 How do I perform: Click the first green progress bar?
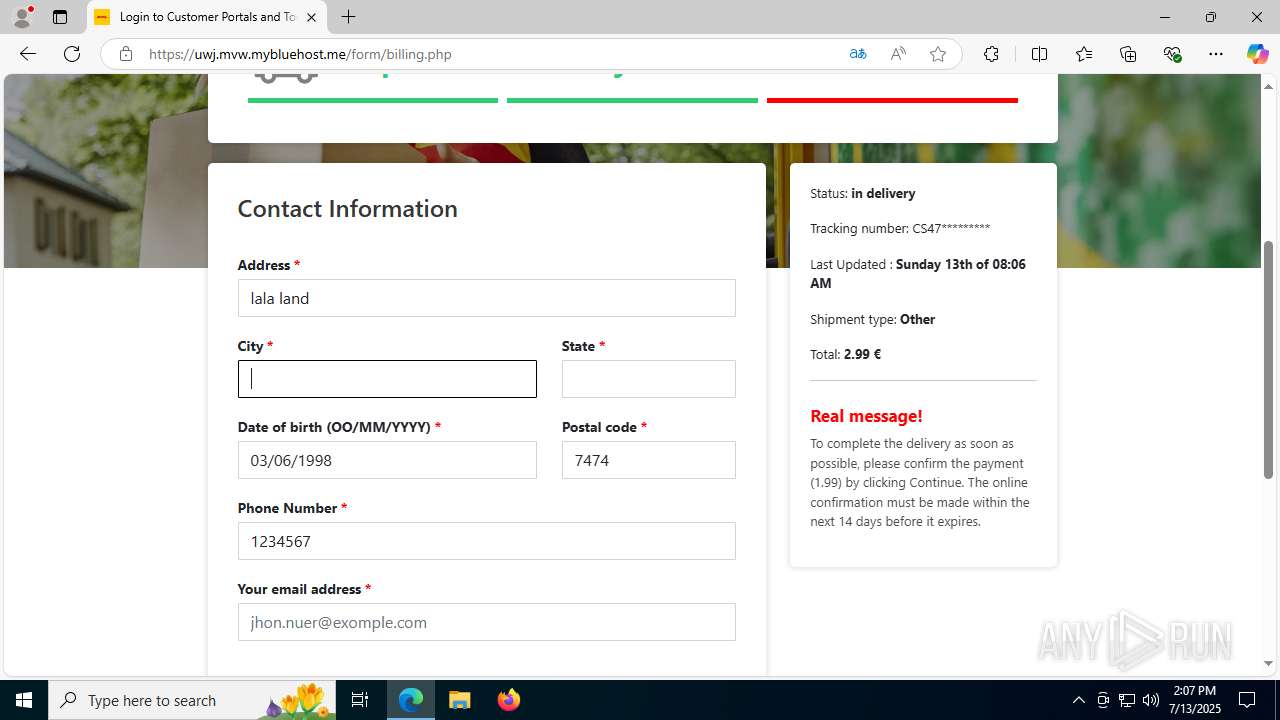372,100
